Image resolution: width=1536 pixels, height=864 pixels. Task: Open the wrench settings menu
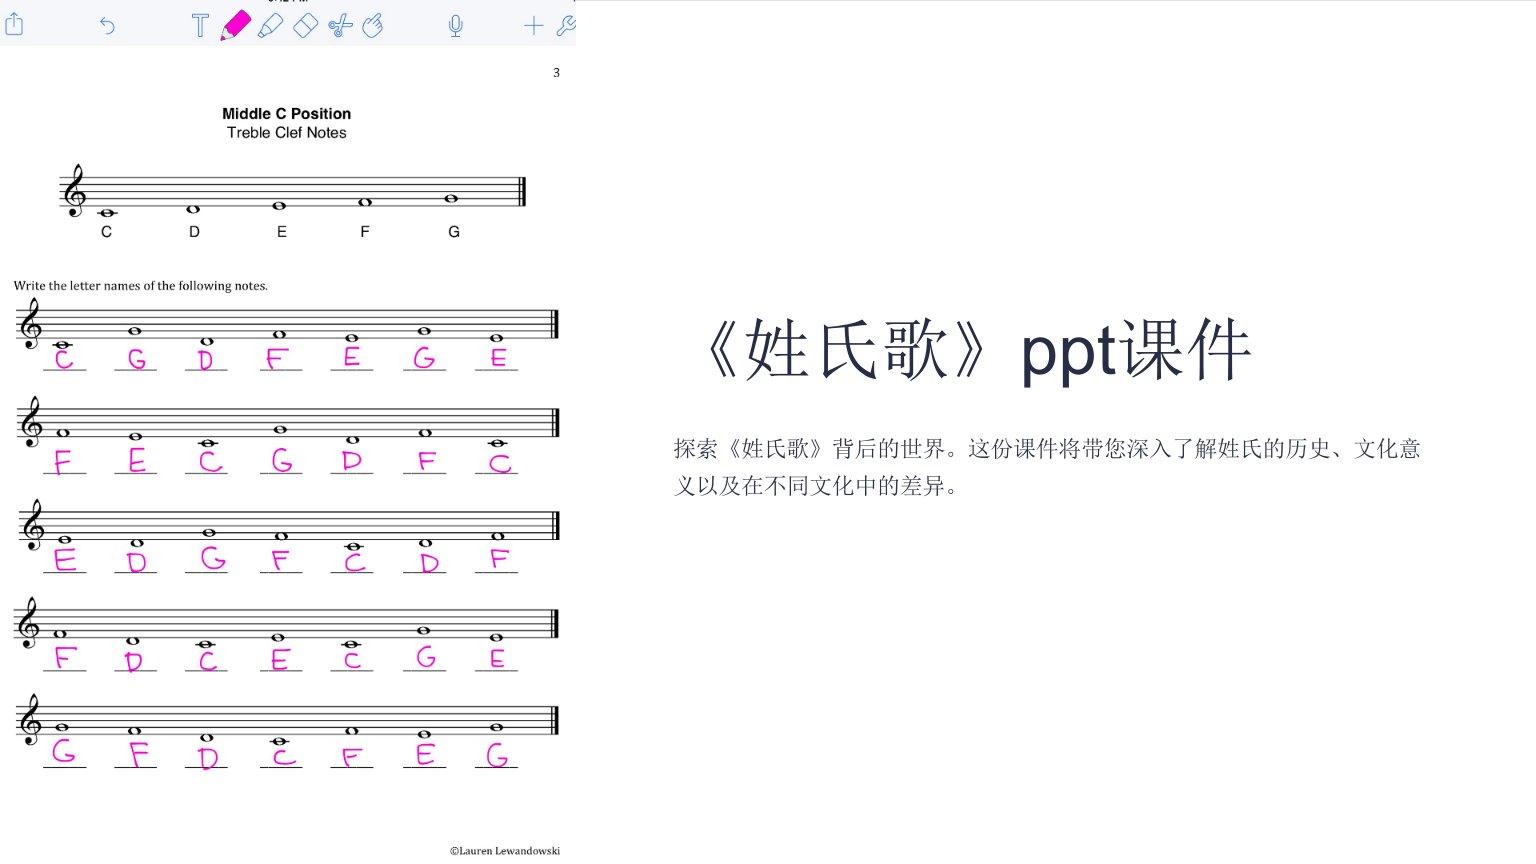click(x=566, y=26)
